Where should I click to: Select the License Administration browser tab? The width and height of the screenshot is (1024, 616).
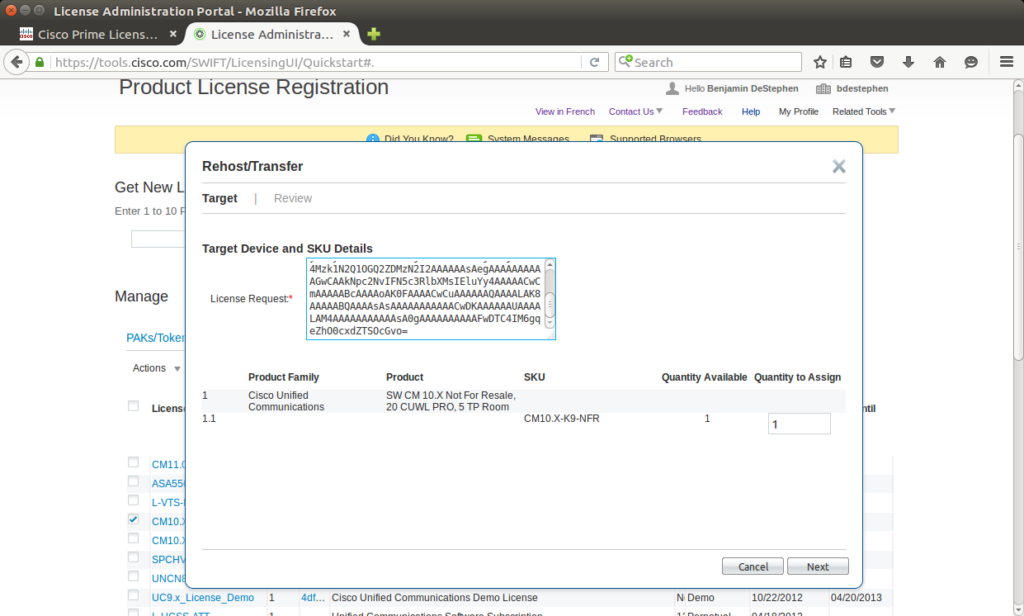click(272, 34)
